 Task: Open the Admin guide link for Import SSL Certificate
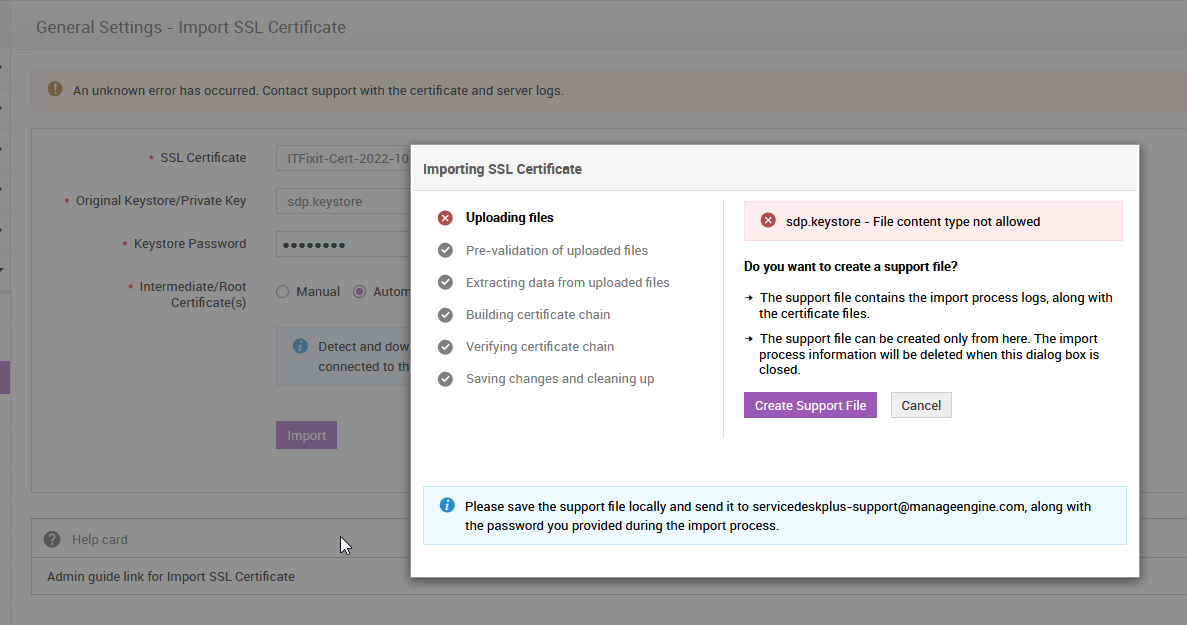tap(171, 576)
